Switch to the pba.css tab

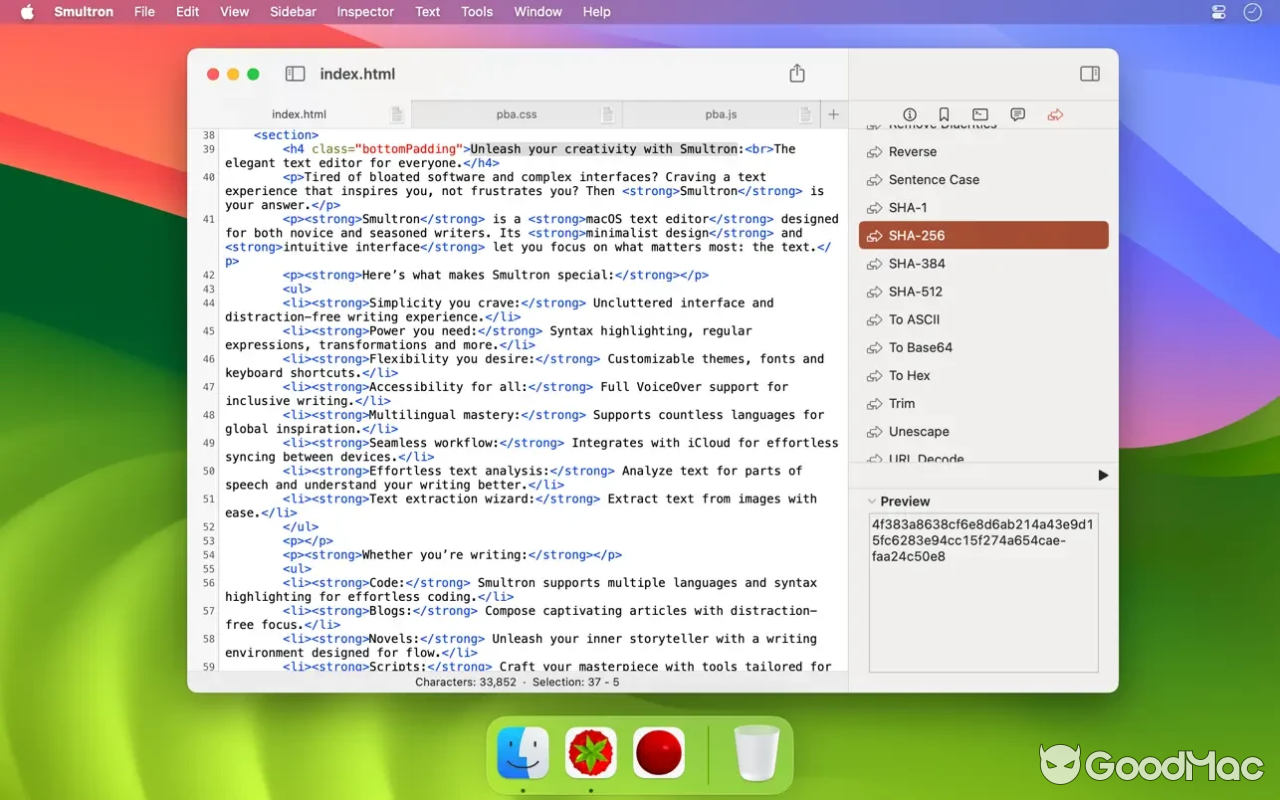click(515, 114)
